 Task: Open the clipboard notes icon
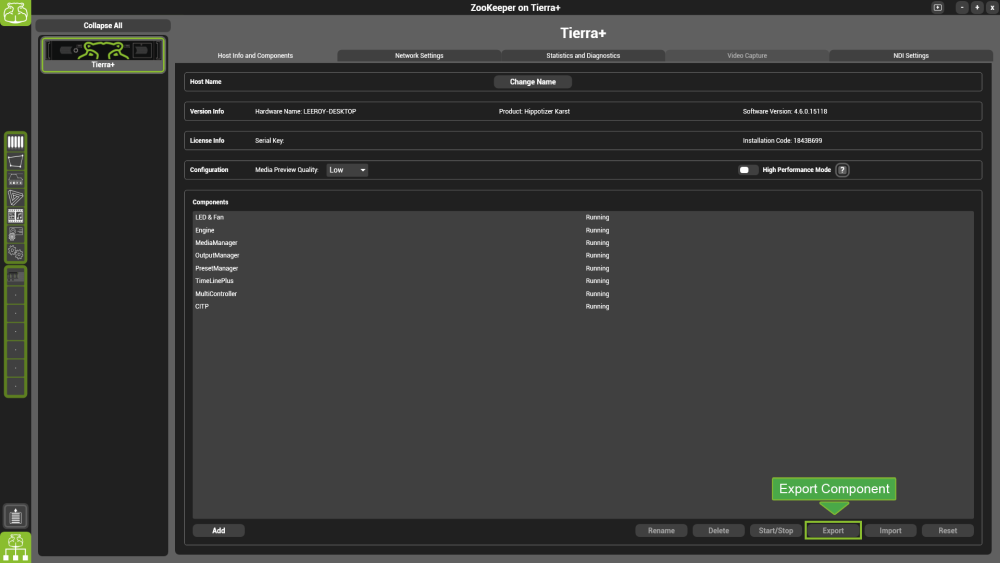15,516
